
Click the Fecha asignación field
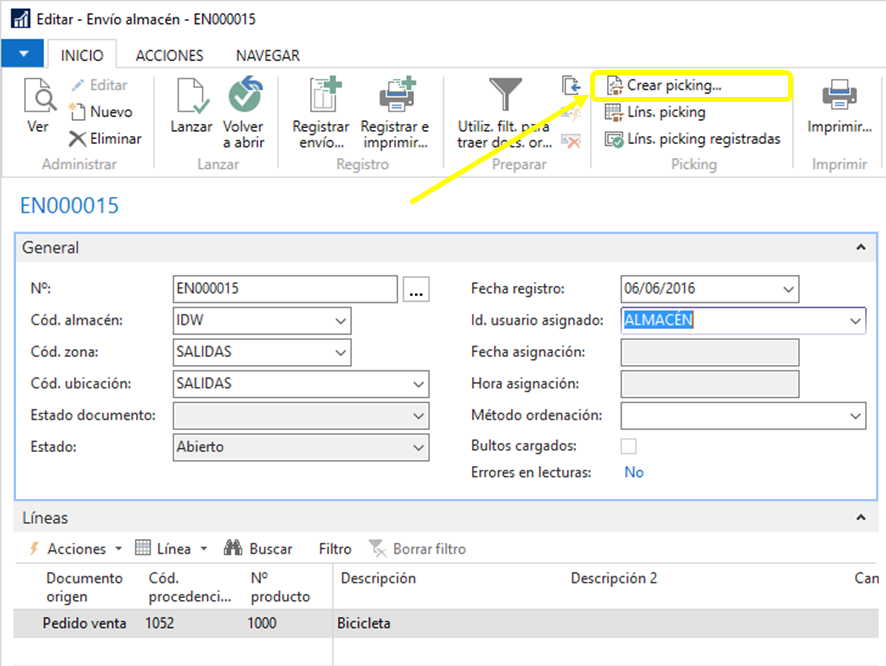pyautogui.click(x=710, y=352)
